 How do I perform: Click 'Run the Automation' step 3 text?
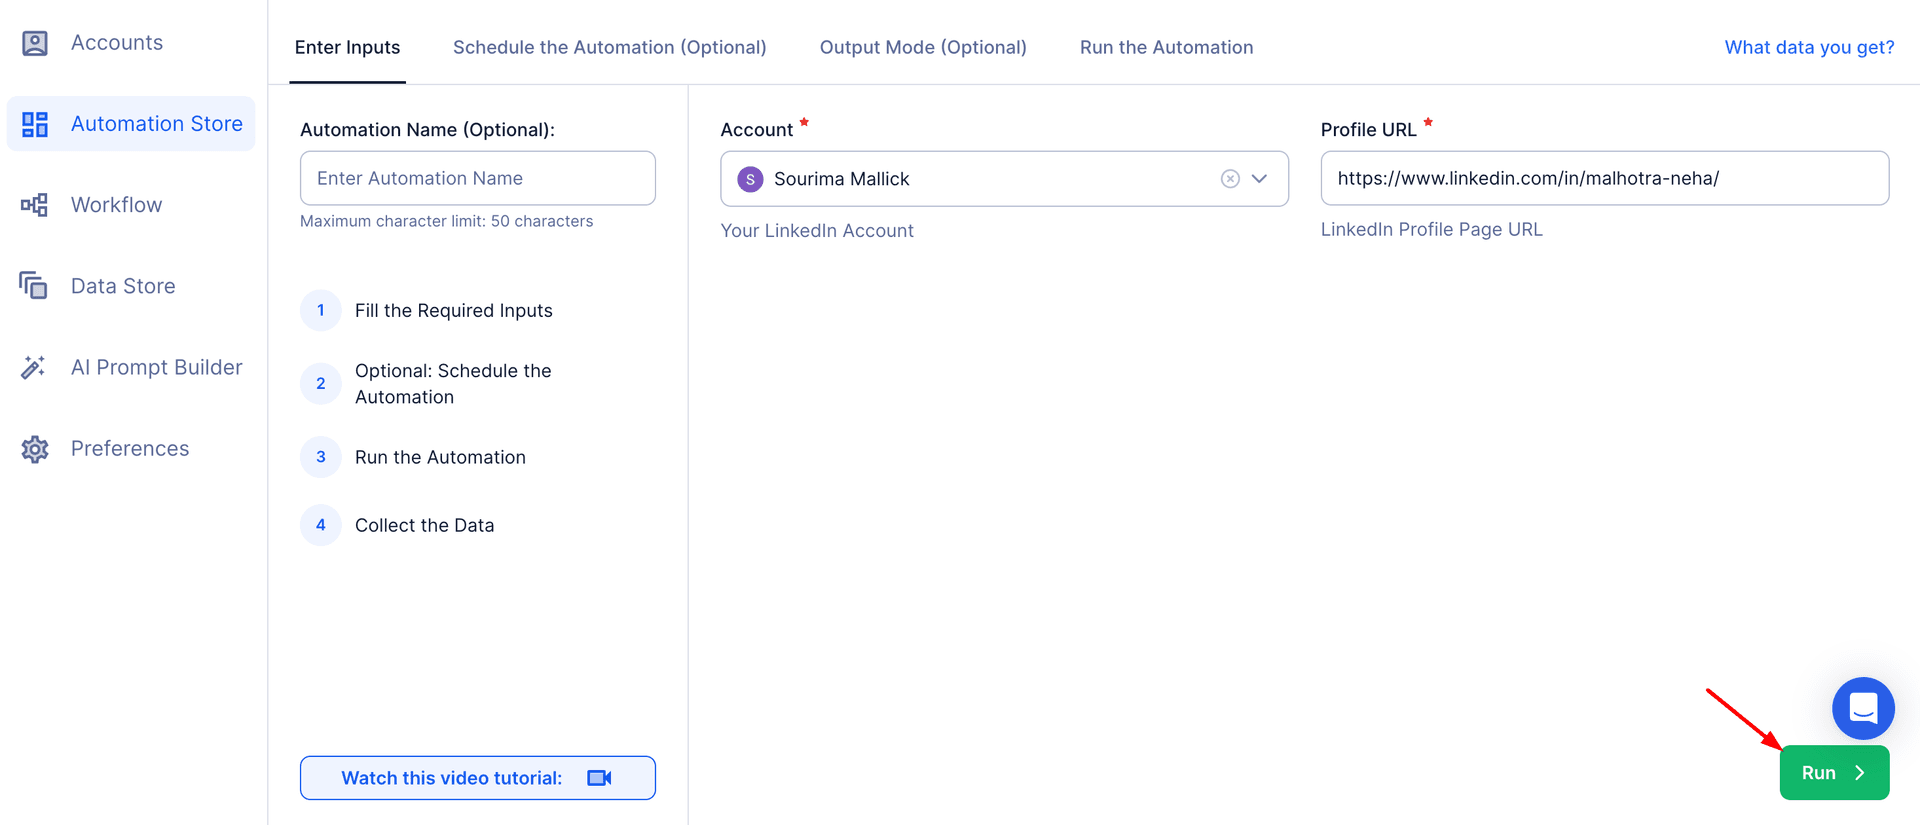(x=440, y=457)
